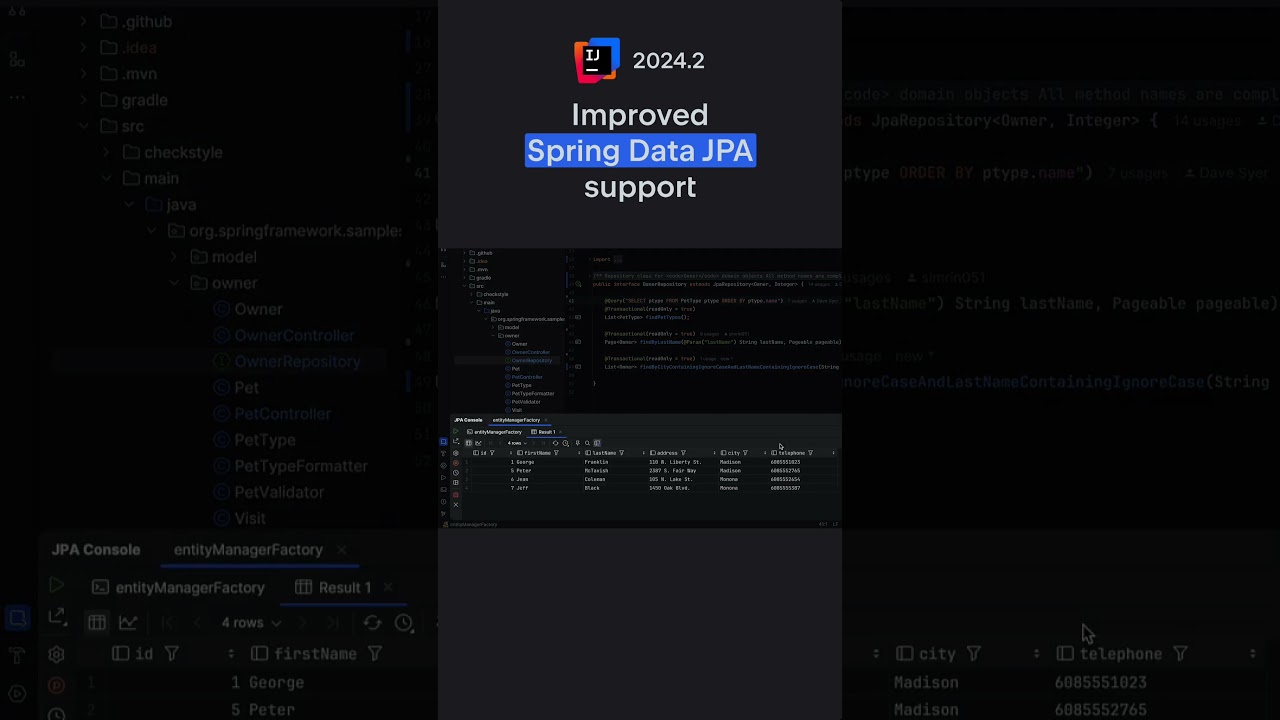Image resolution: width=1280 pixels, height=720 pixels.
Task: Open PetValidator class in enlarged background tree
Action: pyautogui.click(x=268, y=492)
